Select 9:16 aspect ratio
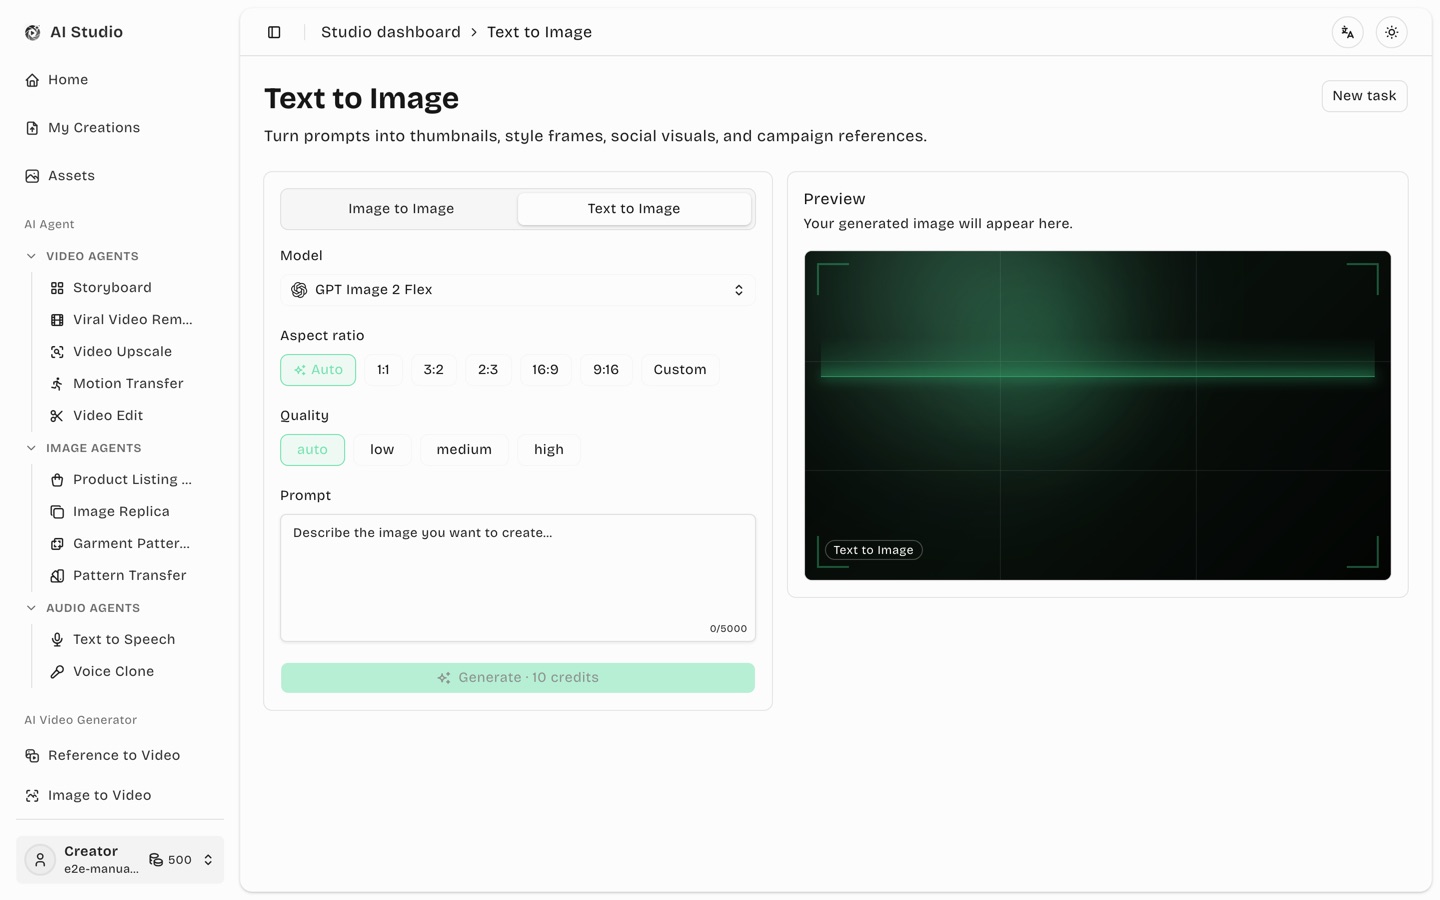 [x=606, y=370]
